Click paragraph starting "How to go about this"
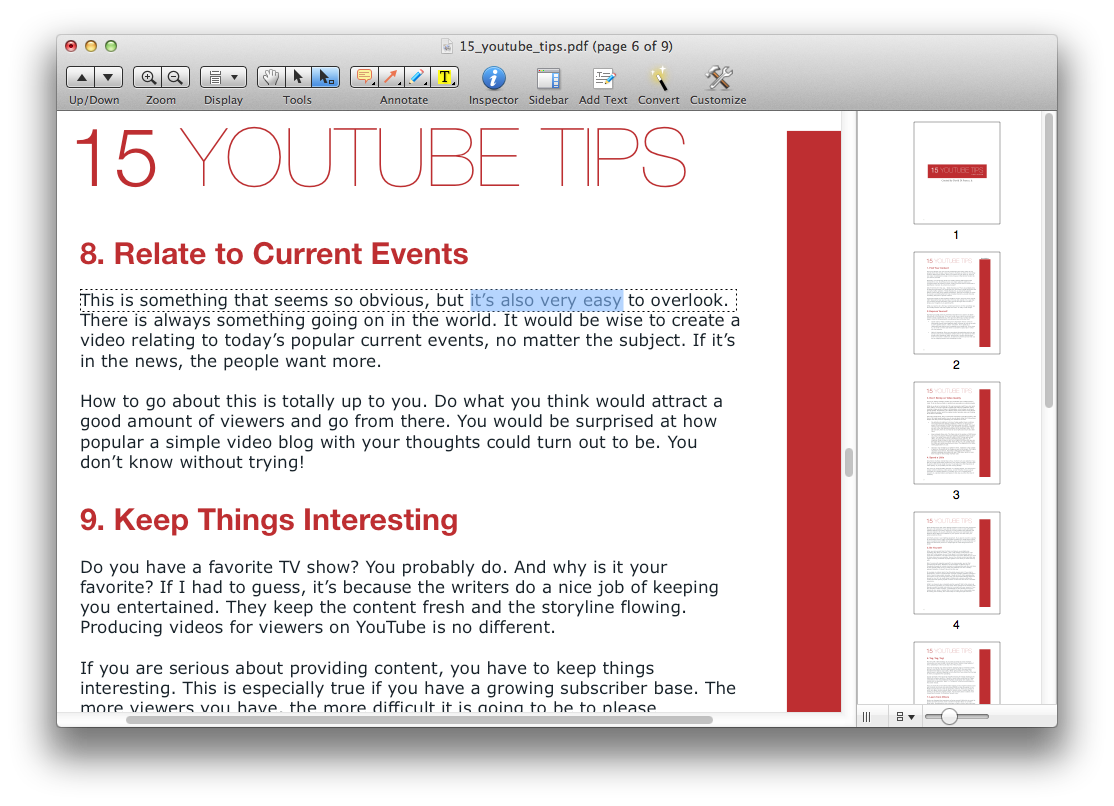Image resolution: width=1114 pixels, height=806 pixels. [401, 431]
